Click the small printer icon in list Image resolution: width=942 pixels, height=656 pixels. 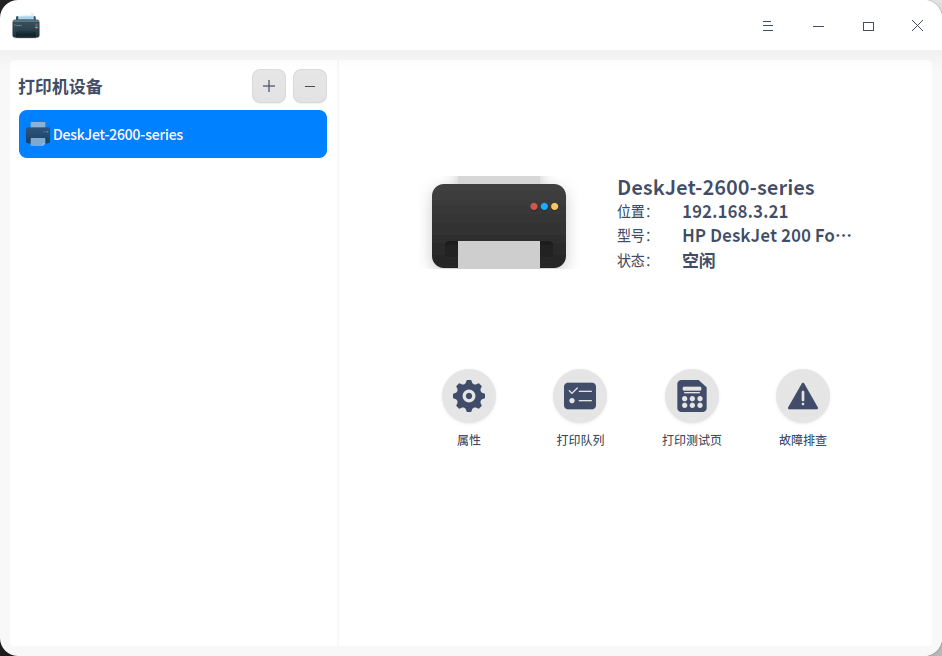point(37,134)
